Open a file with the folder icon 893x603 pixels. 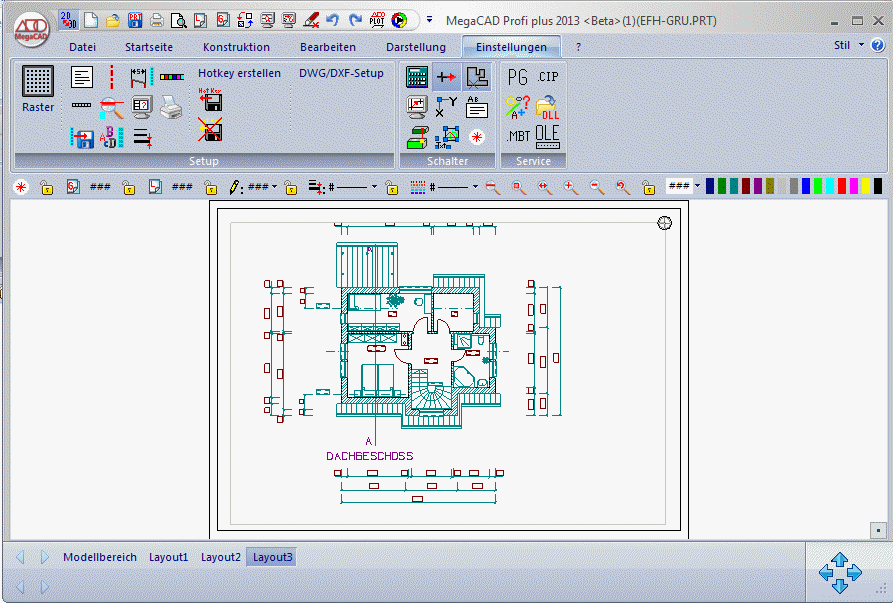pyautogui.click(x=113, y=21)
